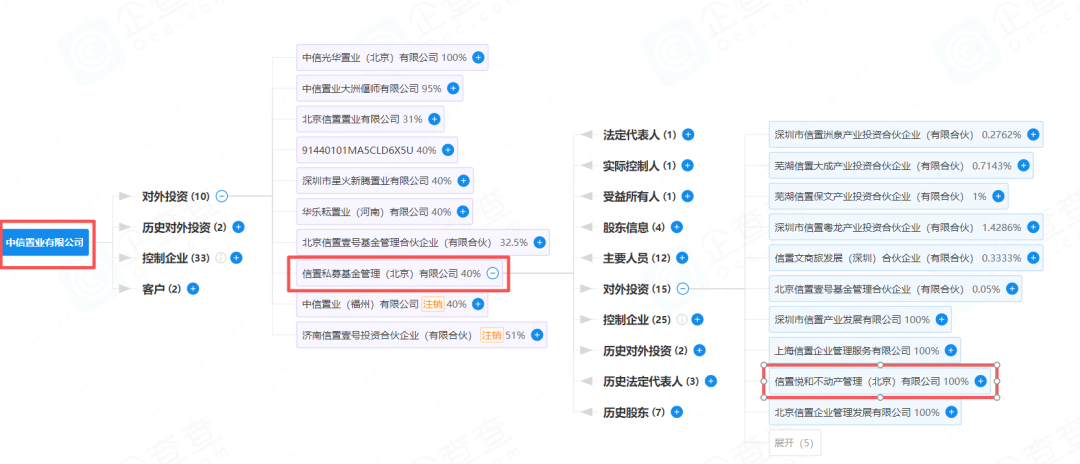This screenshot has height=464, width=1080.
Task: Expand left 历史对外投资 (2) plus icon
Action: point(238,227)
